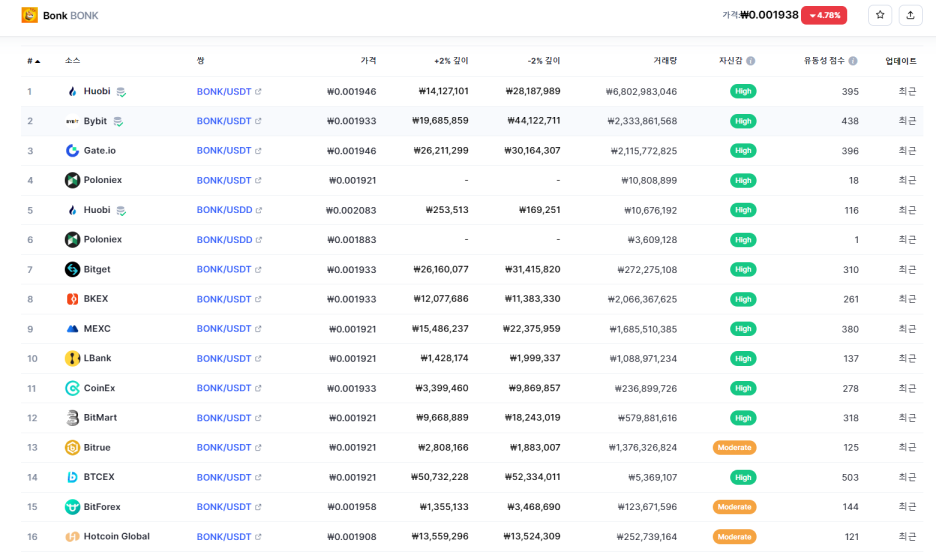Open Bybit BONK/USDT pair link
The image size is (936, 552).
point(224,121)
